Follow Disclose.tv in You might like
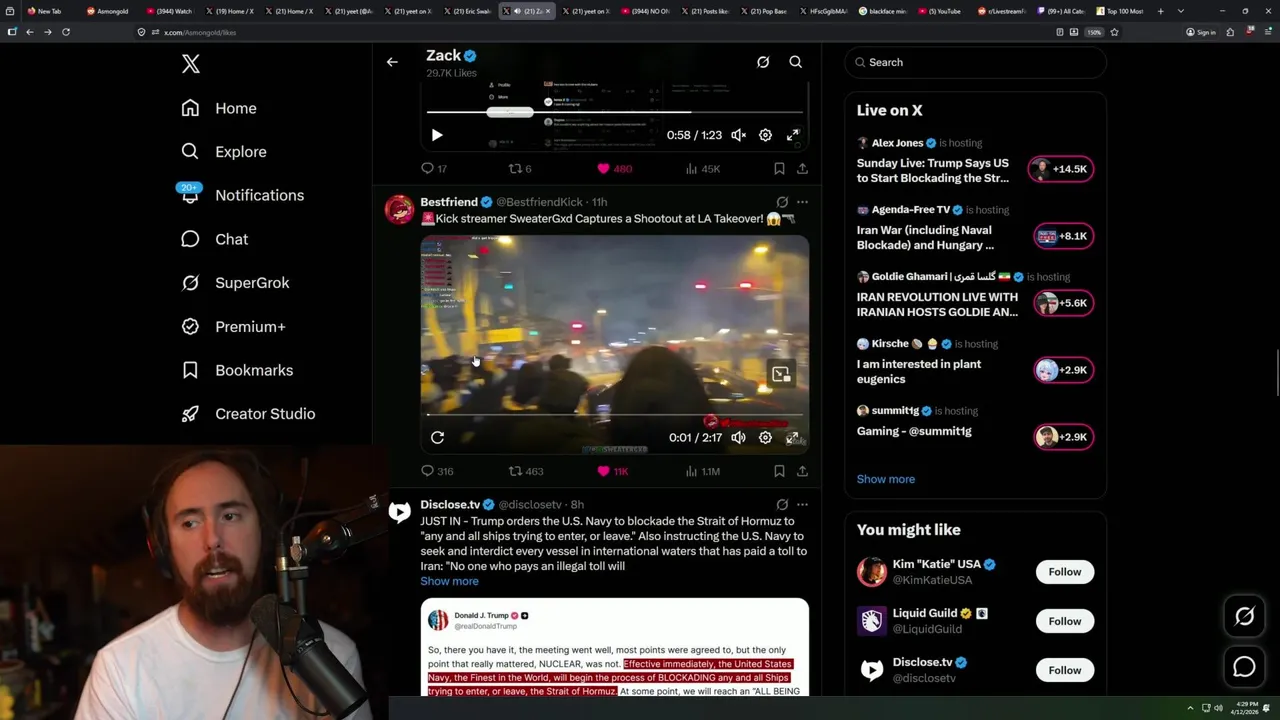Image resolution: width=1280 pixels, height=720 pixels. (1065, 670)
